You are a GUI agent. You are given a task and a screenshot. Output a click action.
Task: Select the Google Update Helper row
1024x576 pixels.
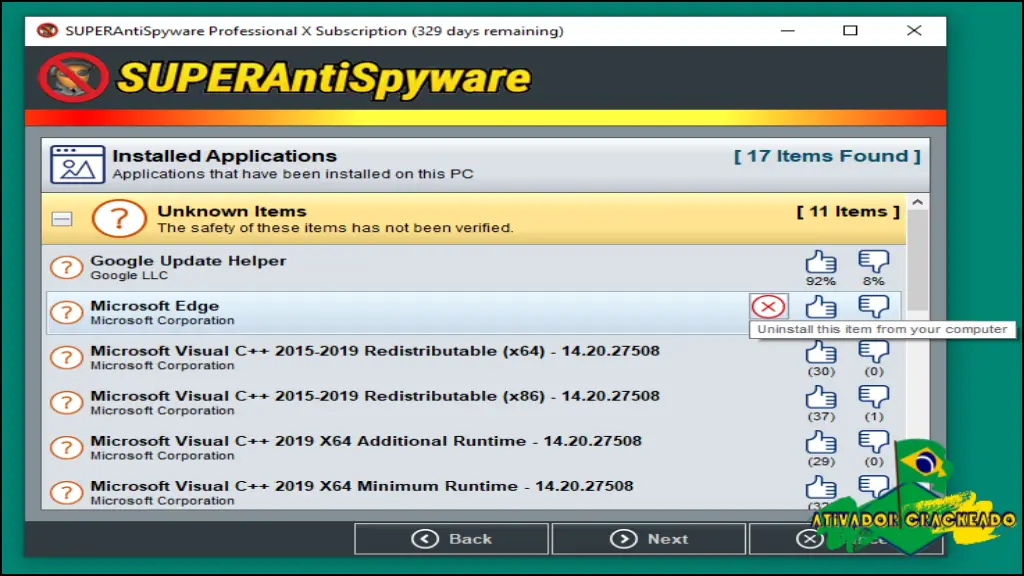point(473,268)
